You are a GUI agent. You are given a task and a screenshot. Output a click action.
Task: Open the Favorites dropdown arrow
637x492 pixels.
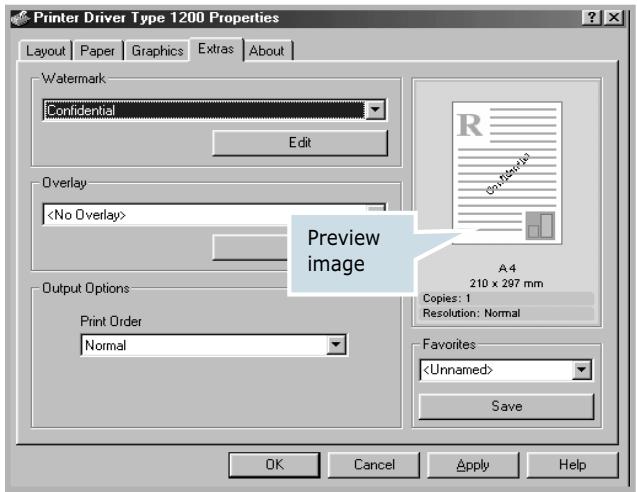click(581, 370)
